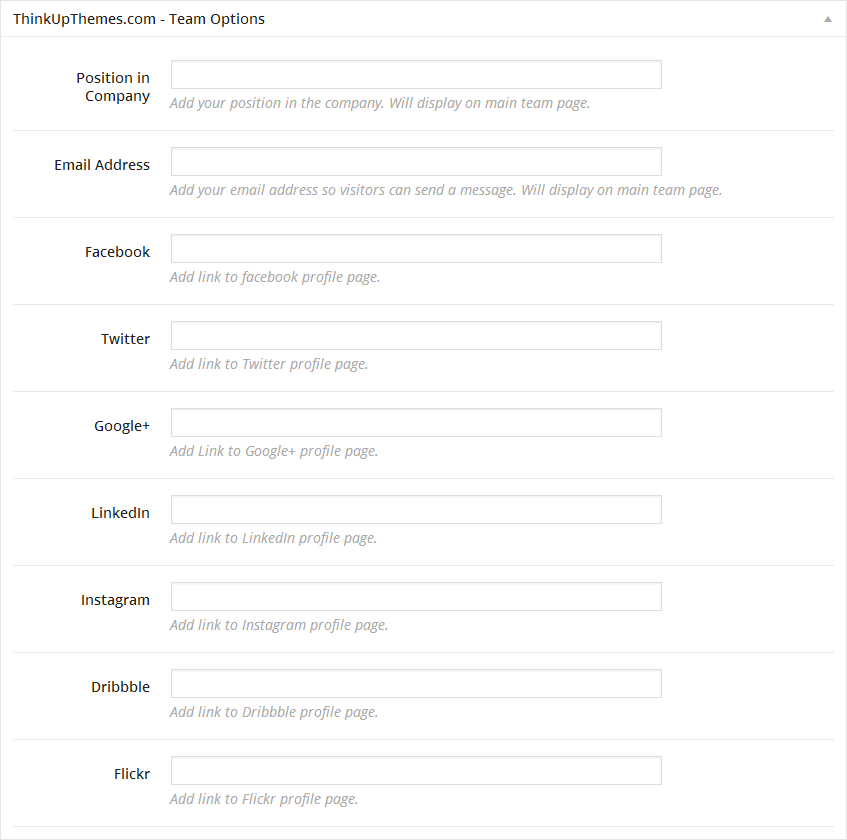847x840 pixels.
Task: Click the "Email Address" field label
Action: click(102, 165)
